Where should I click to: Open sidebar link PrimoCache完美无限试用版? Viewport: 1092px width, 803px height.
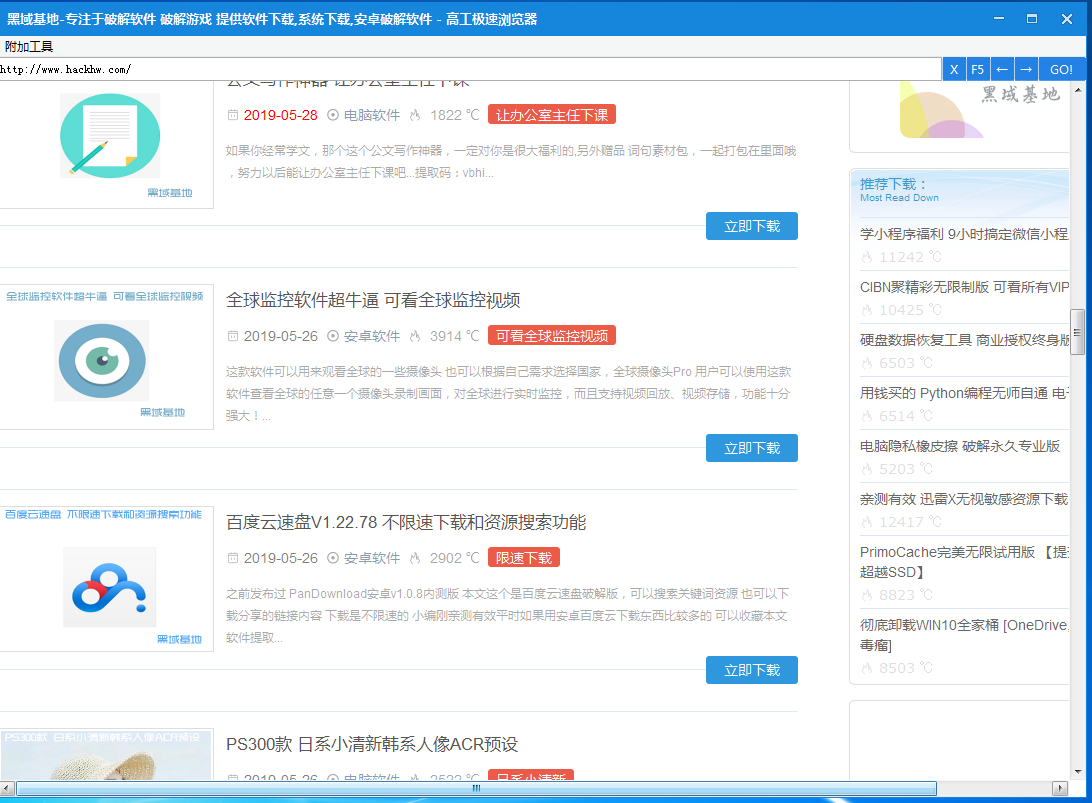pyautogui.click(x=964, y=561)
